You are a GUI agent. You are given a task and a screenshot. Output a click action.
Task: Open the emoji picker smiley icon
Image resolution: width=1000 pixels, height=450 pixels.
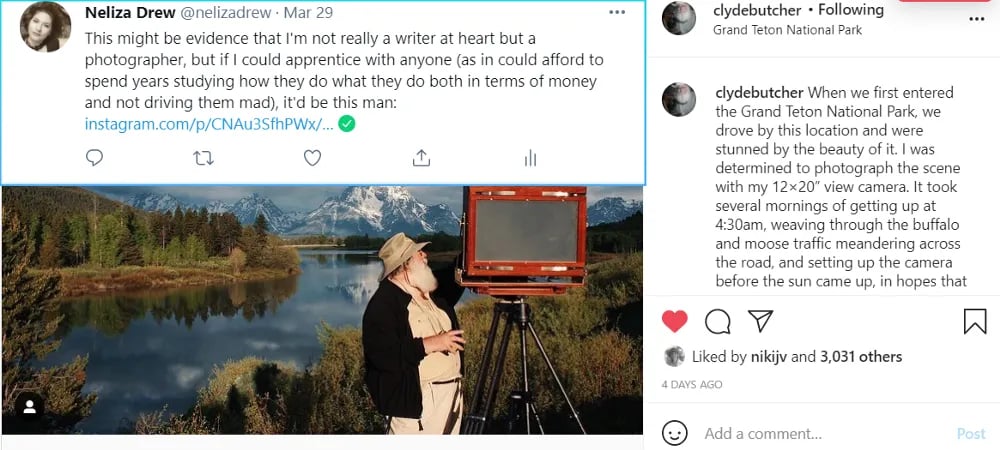pyautogui.click(x=674, y=433)
